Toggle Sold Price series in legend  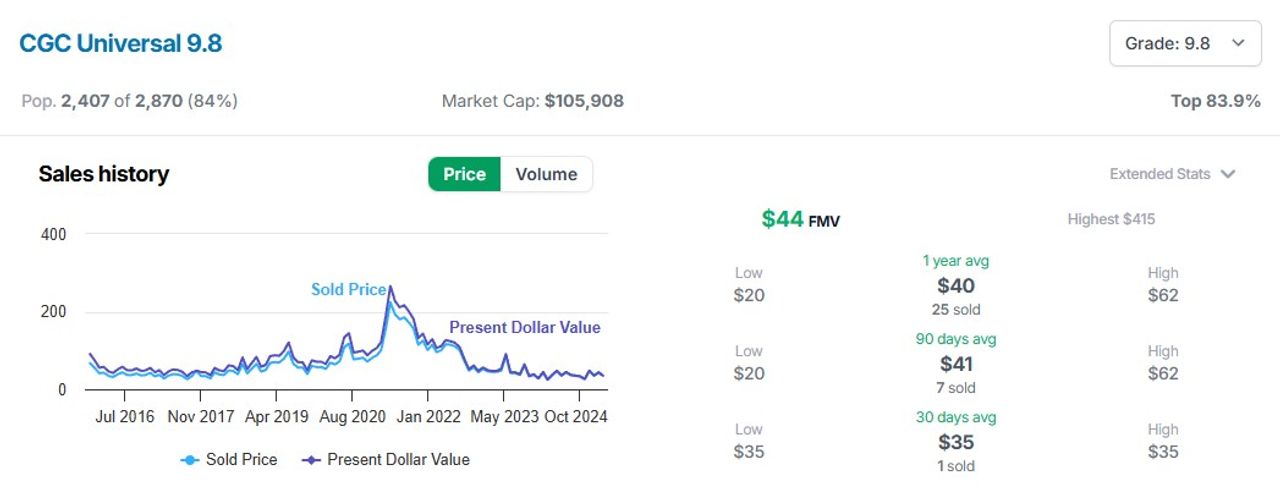(x=229, y=460)
